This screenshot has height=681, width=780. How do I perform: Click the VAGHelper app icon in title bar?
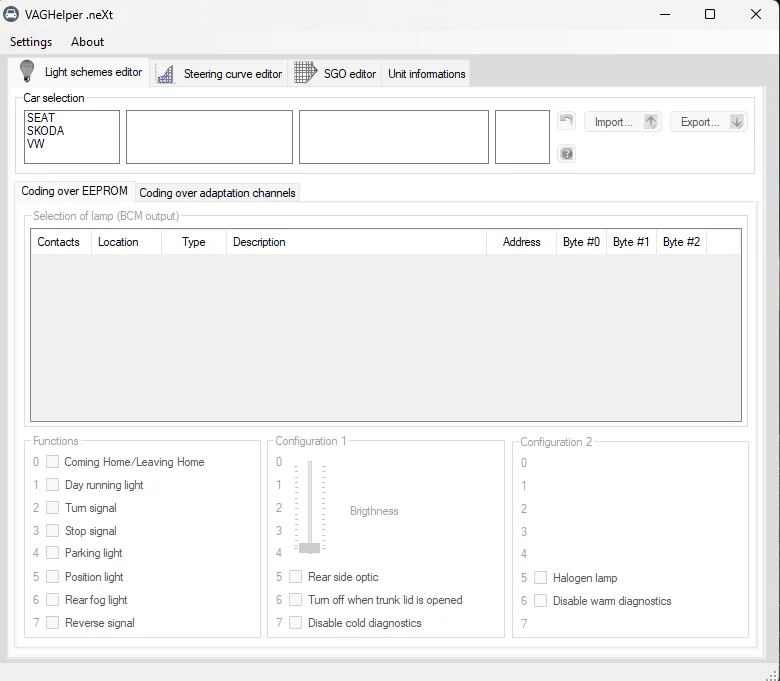(13, 14)
